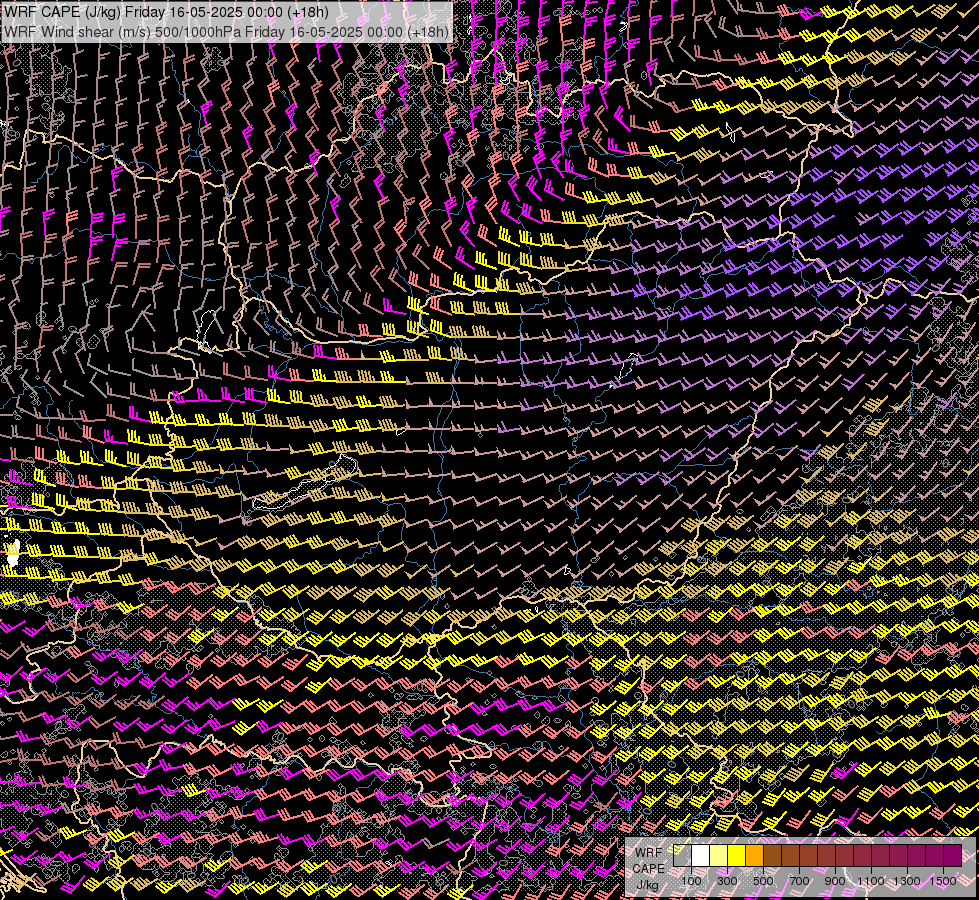Screen dimensions: 979x900
Task: Click the pale yellow CAPE legend swatch
Action: point(719,856)
